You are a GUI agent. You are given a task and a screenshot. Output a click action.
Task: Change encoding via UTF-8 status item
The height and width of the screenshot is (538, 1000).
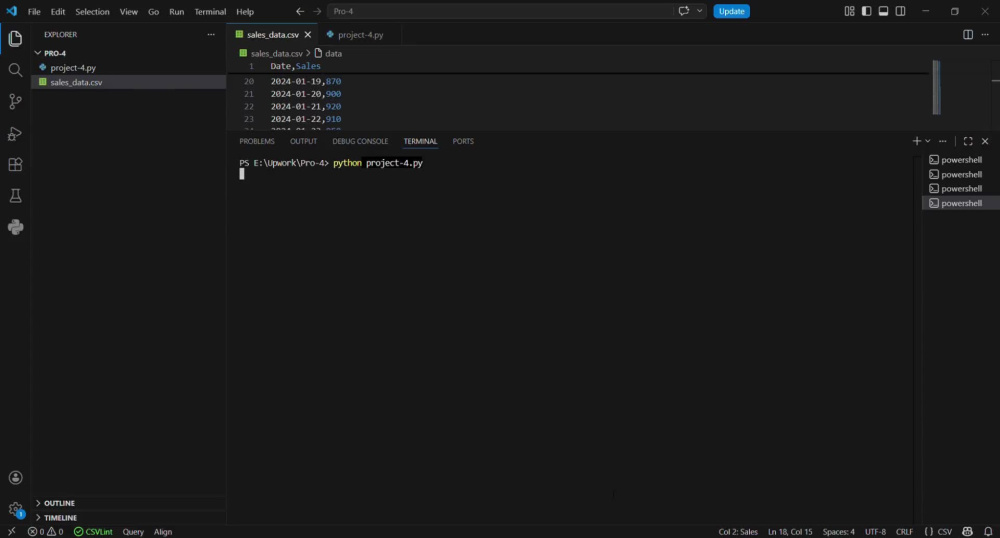coord(875,532)
